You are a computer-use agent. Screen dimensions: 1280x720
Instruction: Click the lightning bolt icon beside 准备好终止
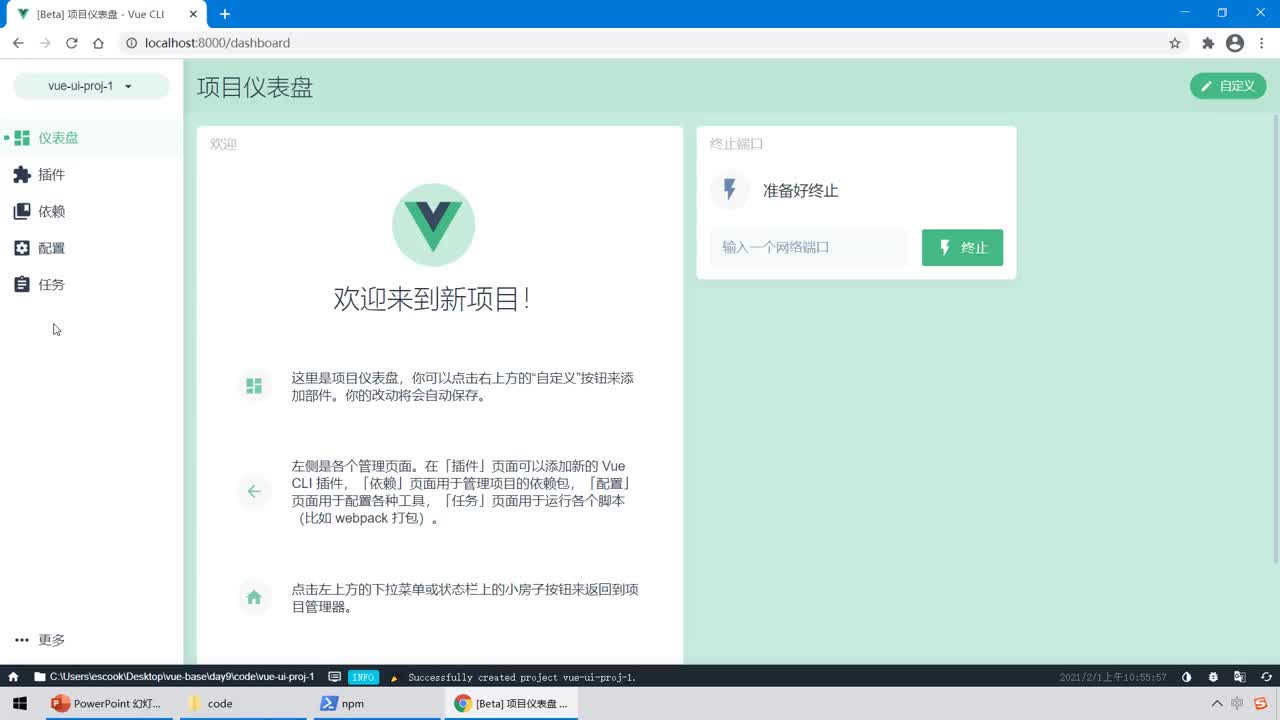click(x=729, y=190)
